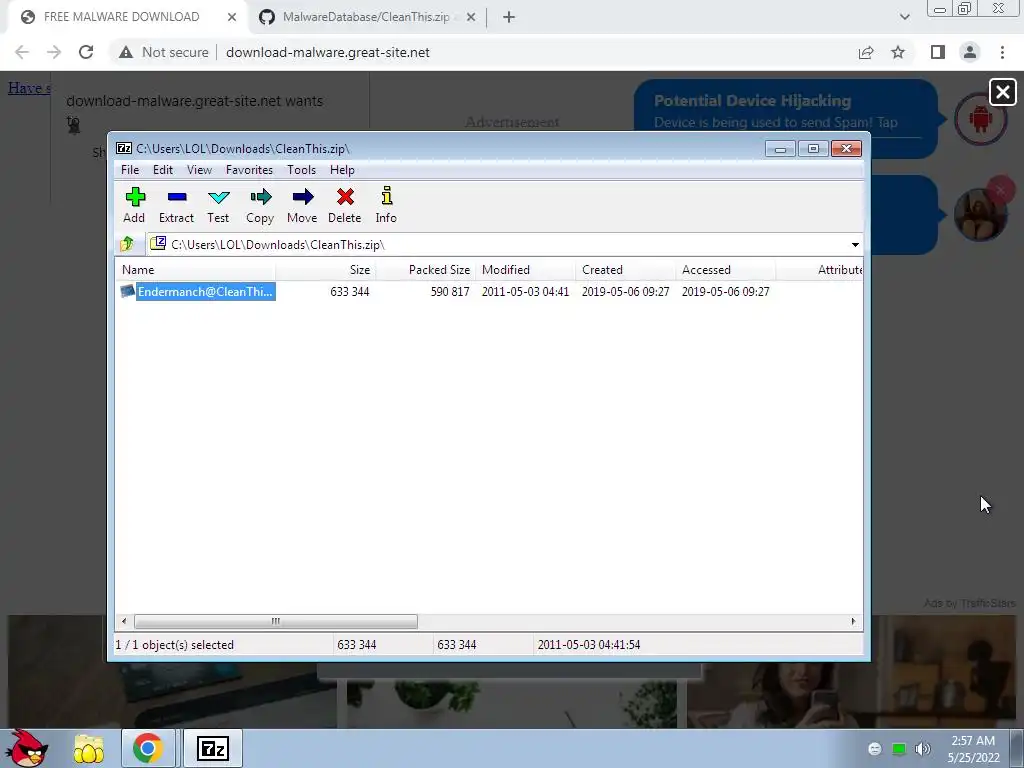Sort by Modified column header
The image size is (1024, 768).
(526, 270)
